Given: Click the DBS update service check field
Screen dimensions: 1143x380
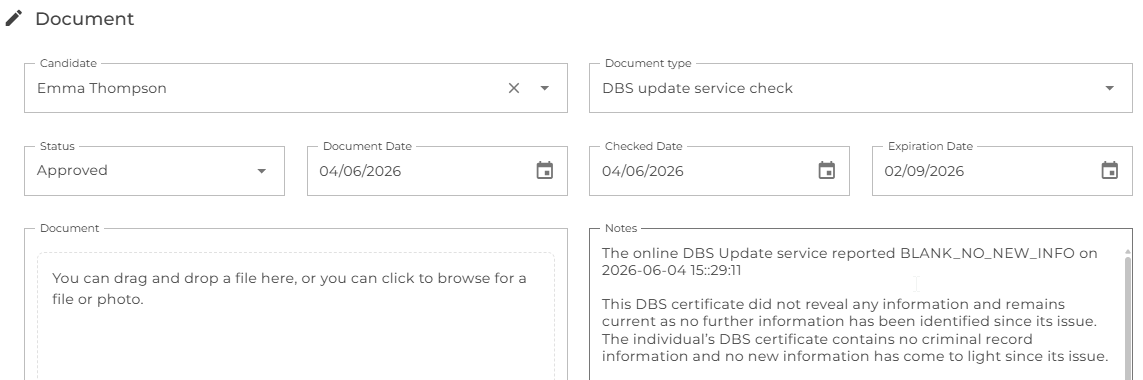Looking at the screenshot, I should point(861,88).
